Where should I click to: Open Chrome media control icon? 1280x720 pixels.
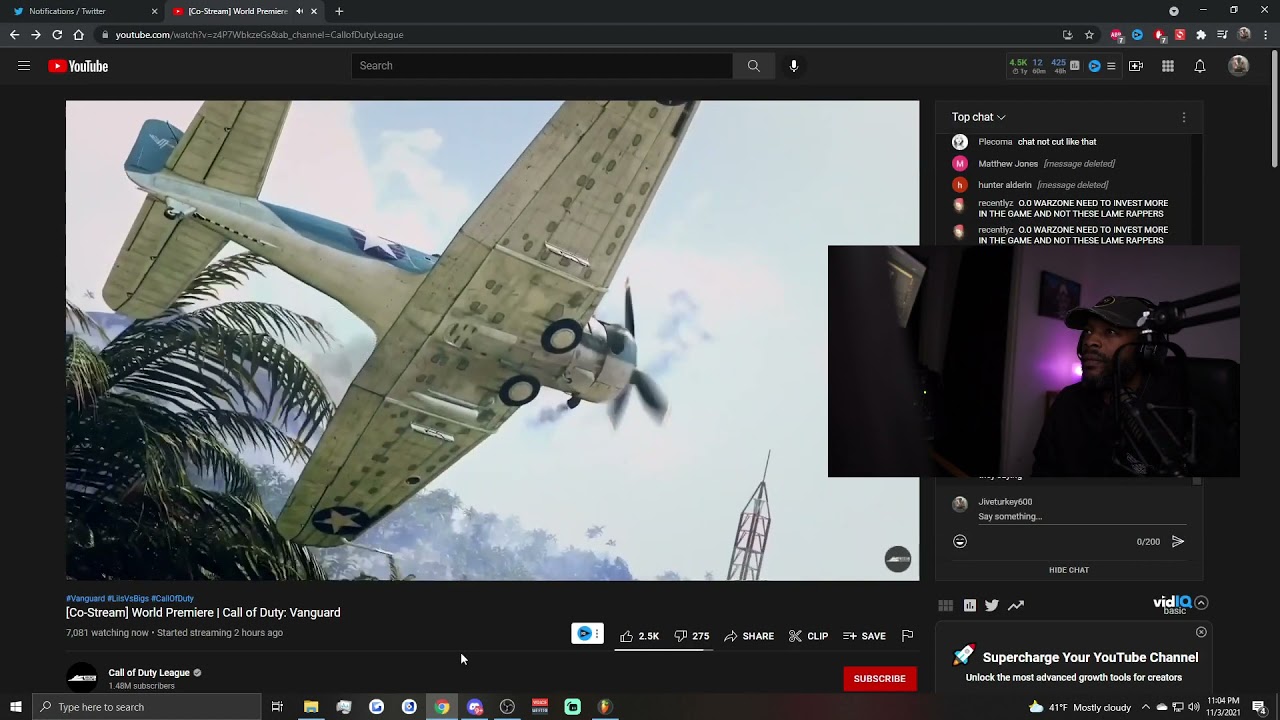click(x=1222, y=35)
